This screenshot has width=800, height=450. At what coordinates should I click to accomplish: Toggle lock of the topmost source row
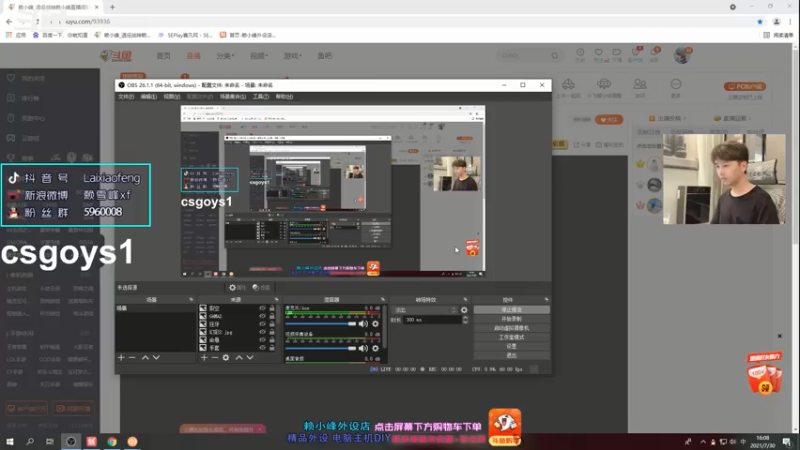click(271, 308)
